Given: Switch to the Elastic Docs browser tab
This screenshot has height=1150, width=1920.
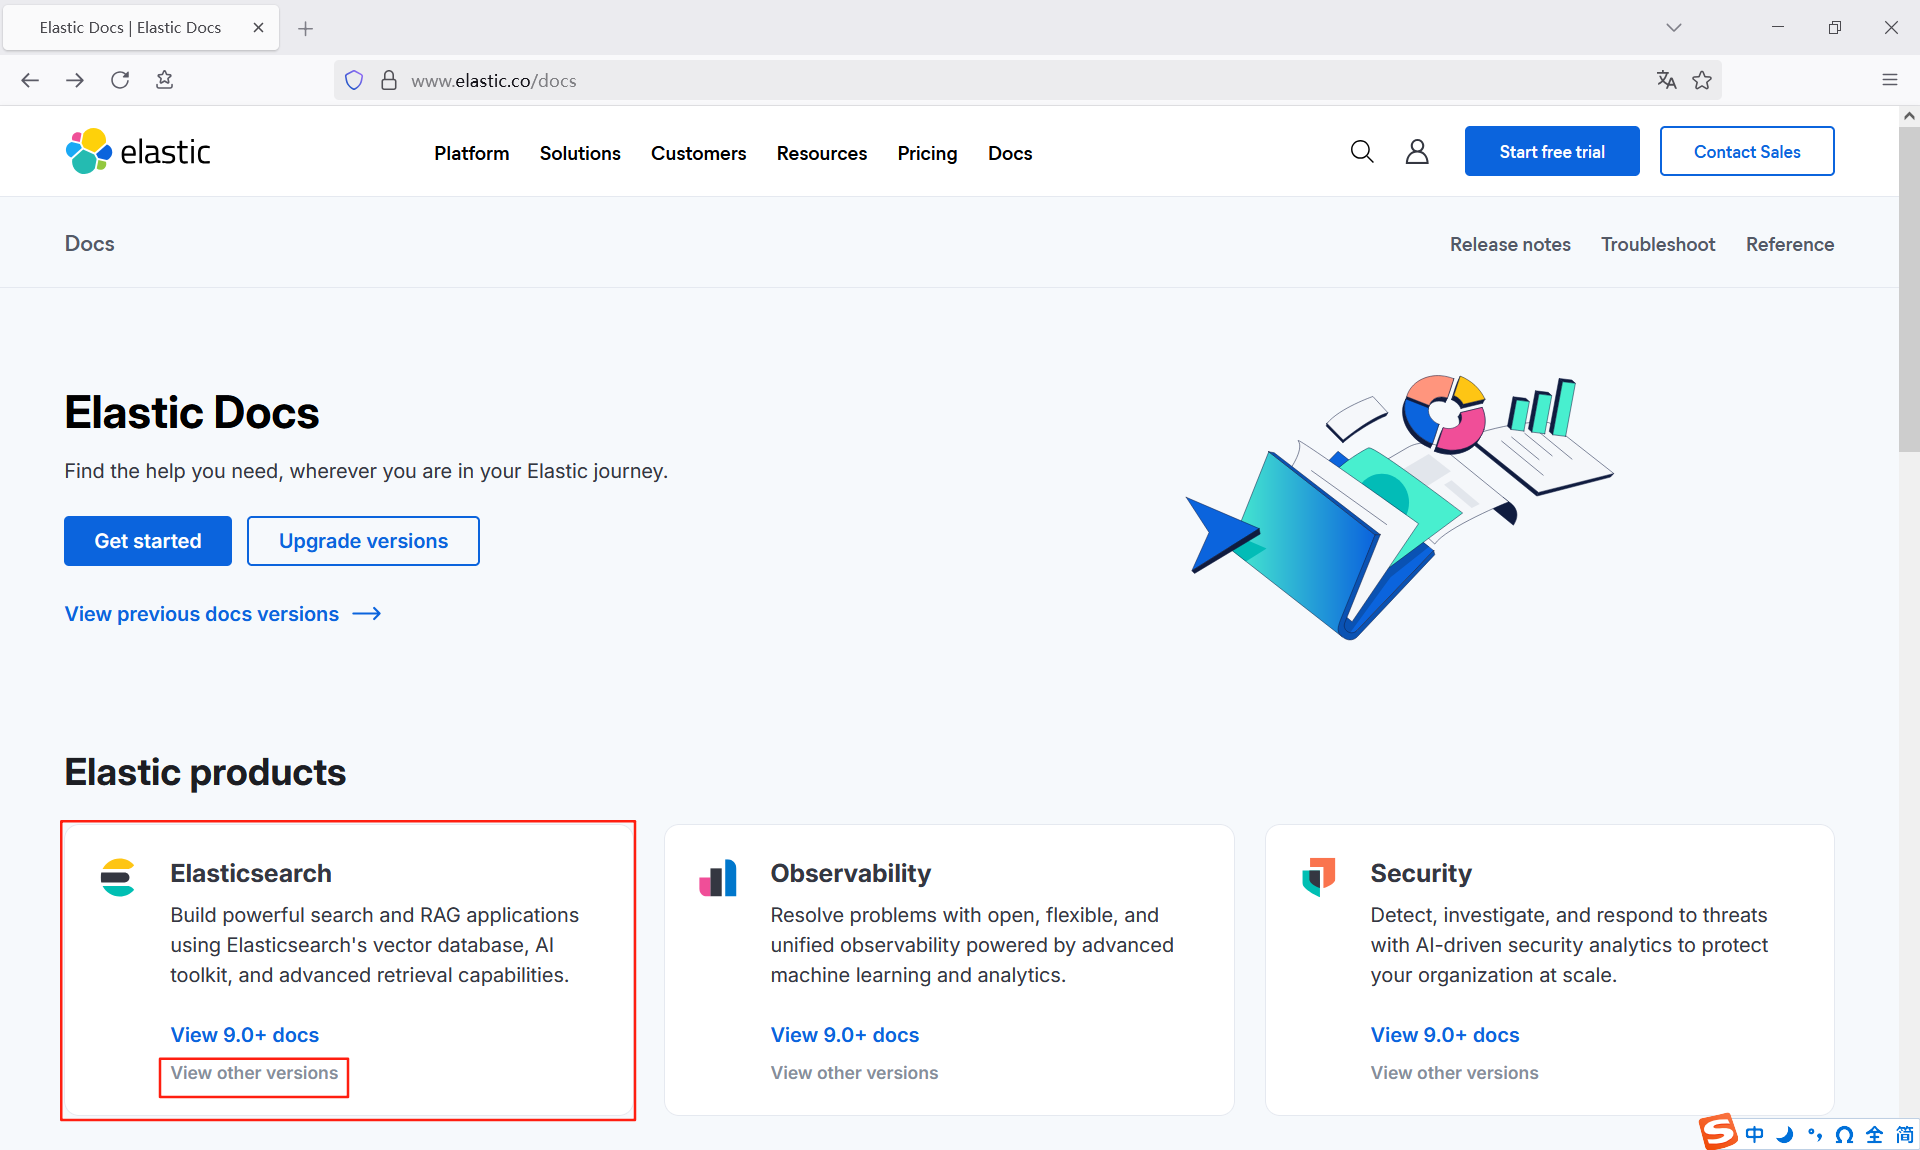Looking at the screenshot, I should 130,27.
